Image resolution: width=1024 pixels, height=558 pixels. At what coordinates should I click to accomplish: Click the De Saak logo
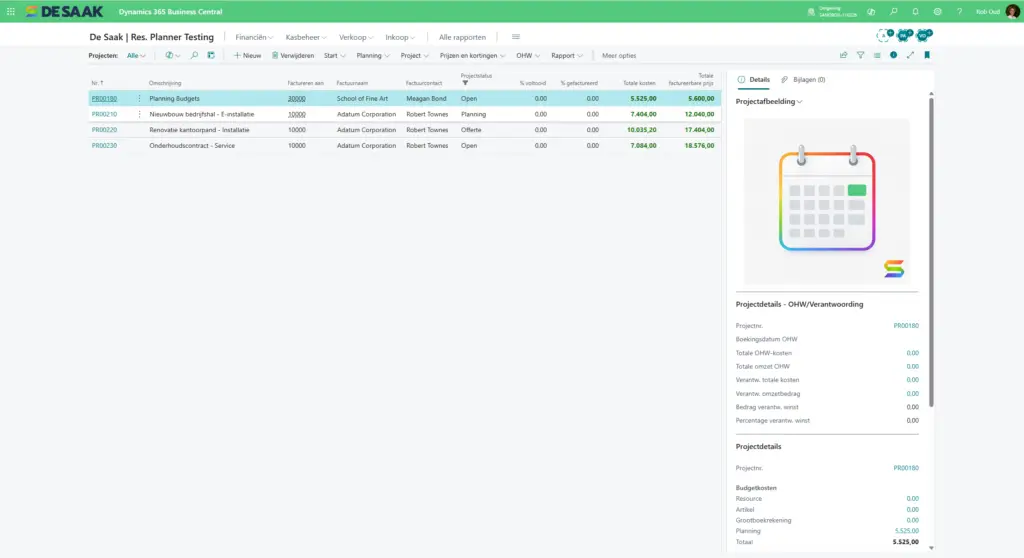(64, 11)
